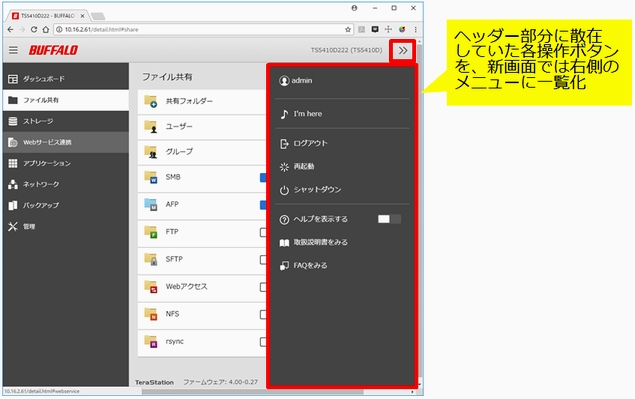
Task: Click the browser home button
Action: coord(46,30)
